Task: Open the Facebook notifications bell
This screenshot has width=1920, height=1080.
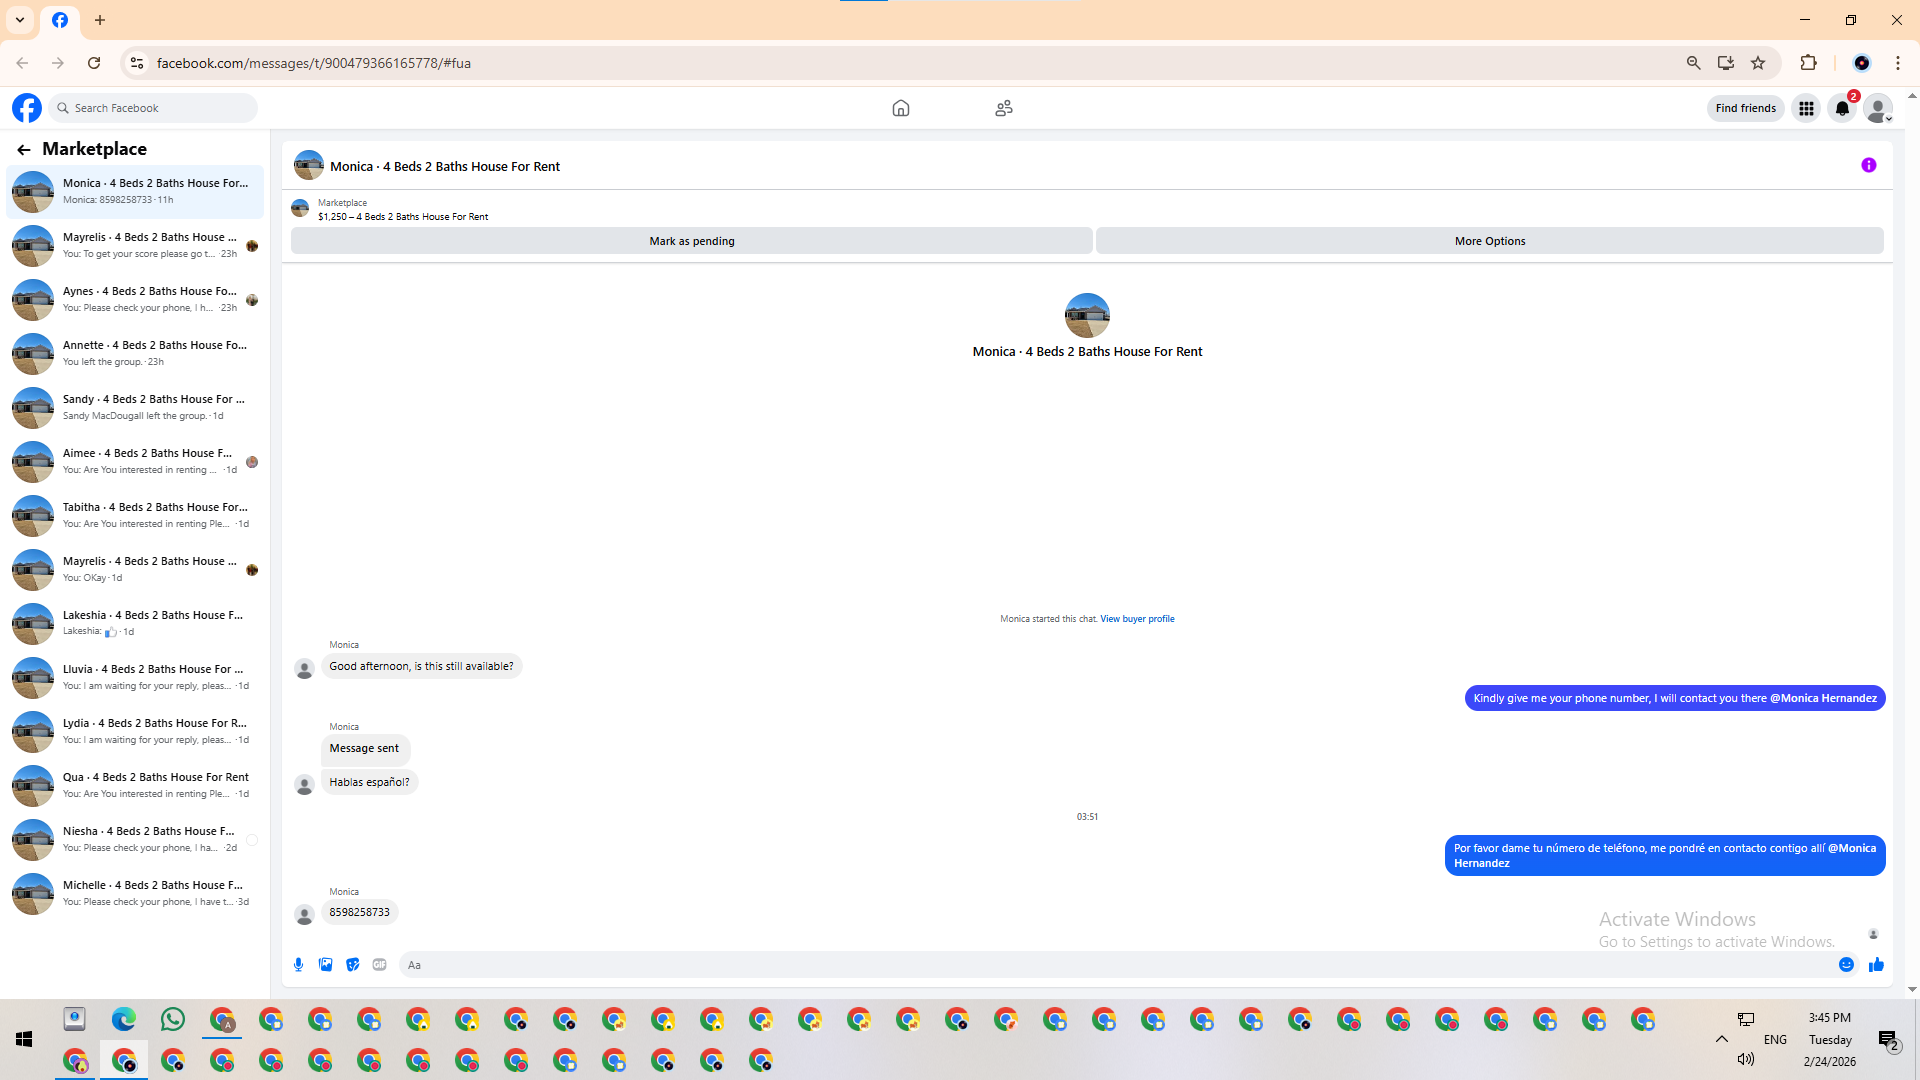Action: pyautogui.click(x=1842, y=108)
